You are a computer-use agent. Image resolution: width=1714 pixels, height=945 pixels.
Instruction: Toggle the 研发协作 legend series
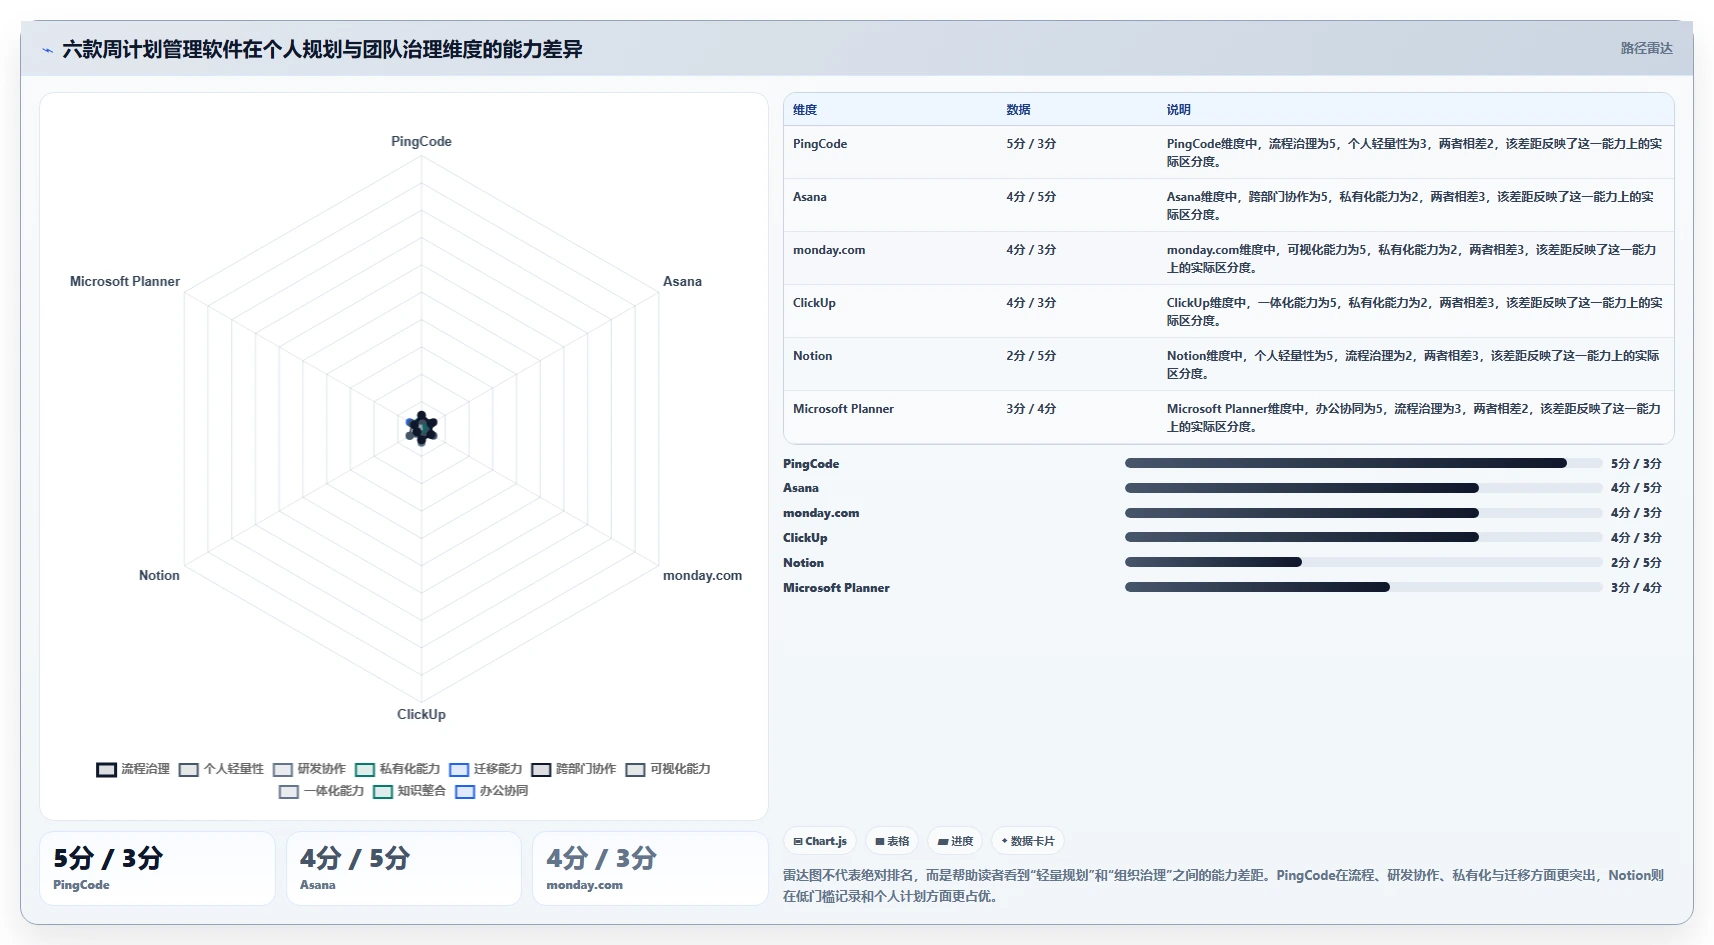pos(309,769)
